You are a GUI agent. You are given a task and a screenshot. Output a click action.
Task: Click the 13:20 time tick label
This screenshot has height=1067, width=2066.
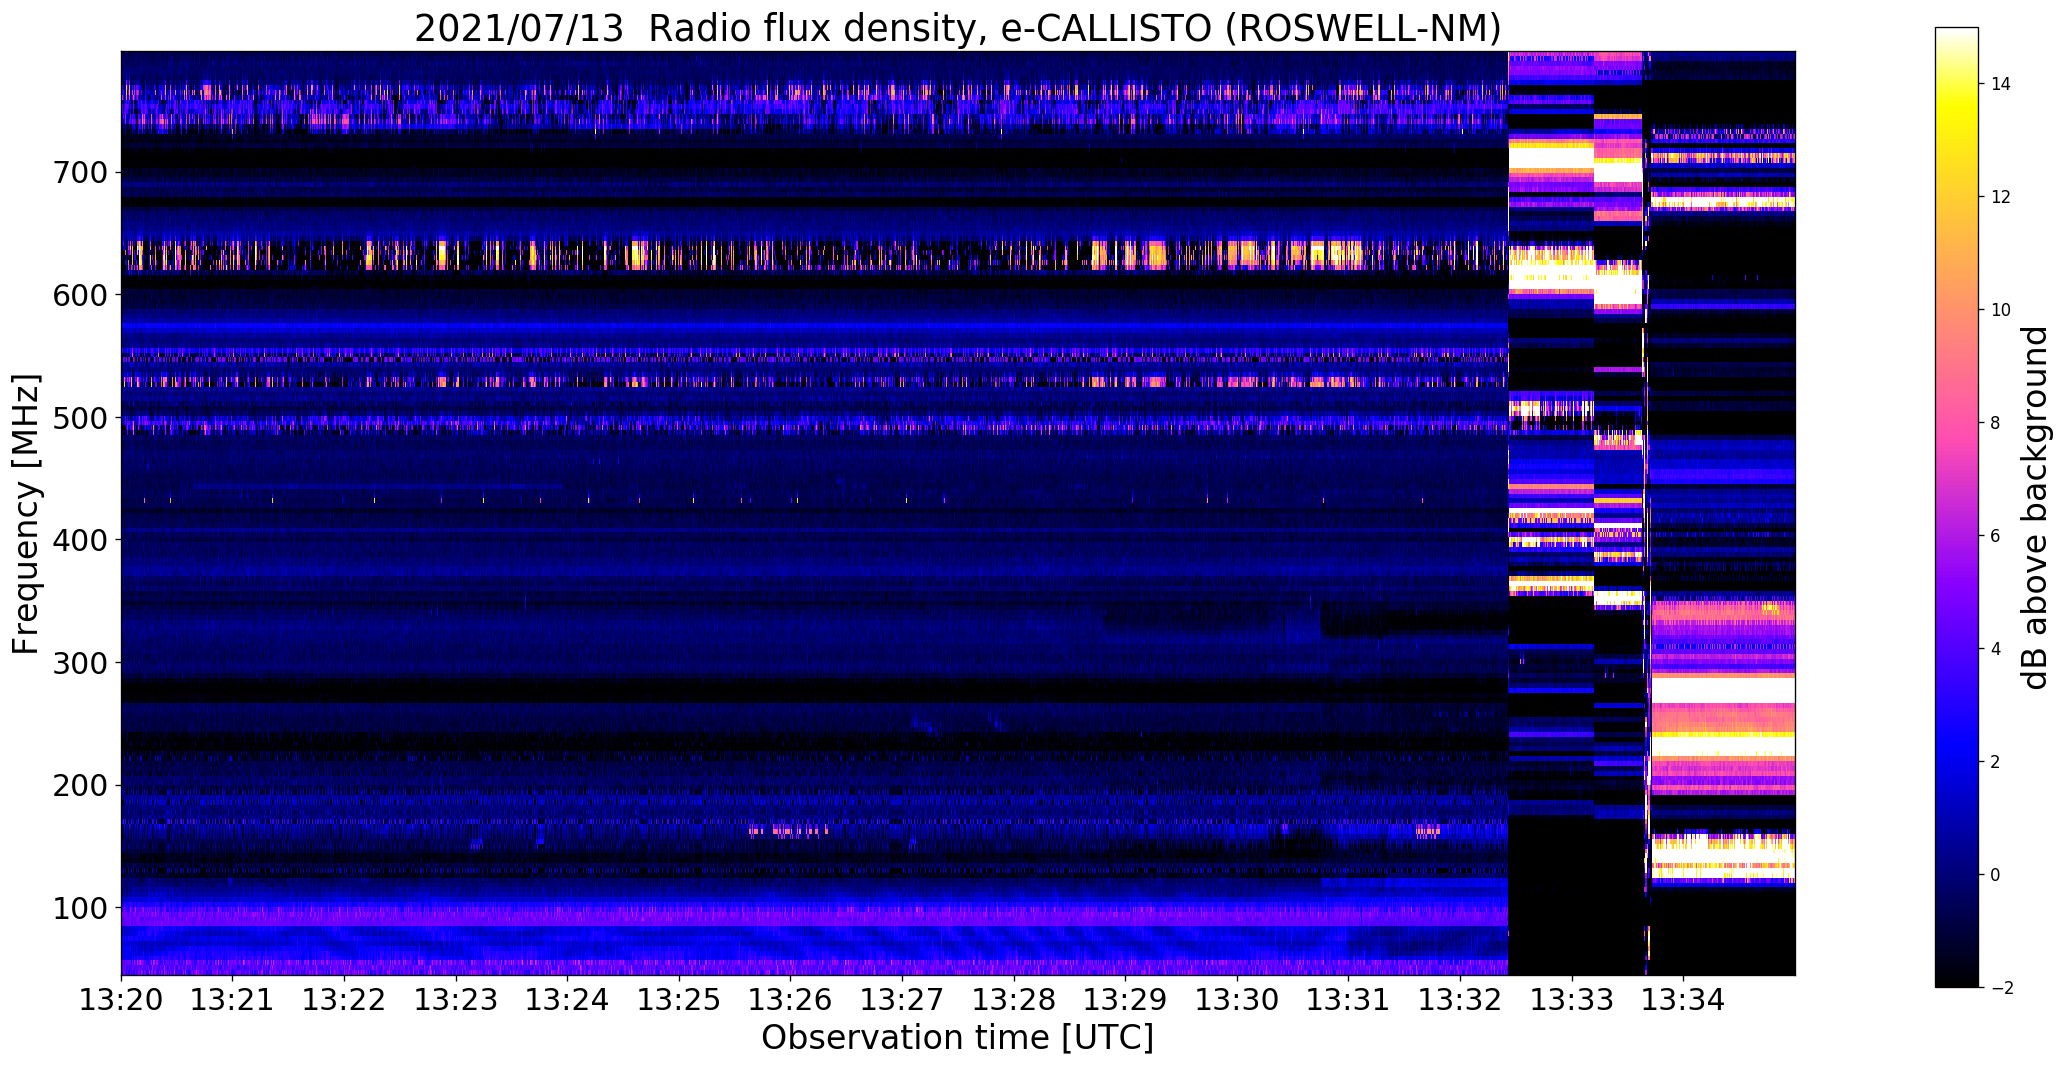click(x=121, y=998)
